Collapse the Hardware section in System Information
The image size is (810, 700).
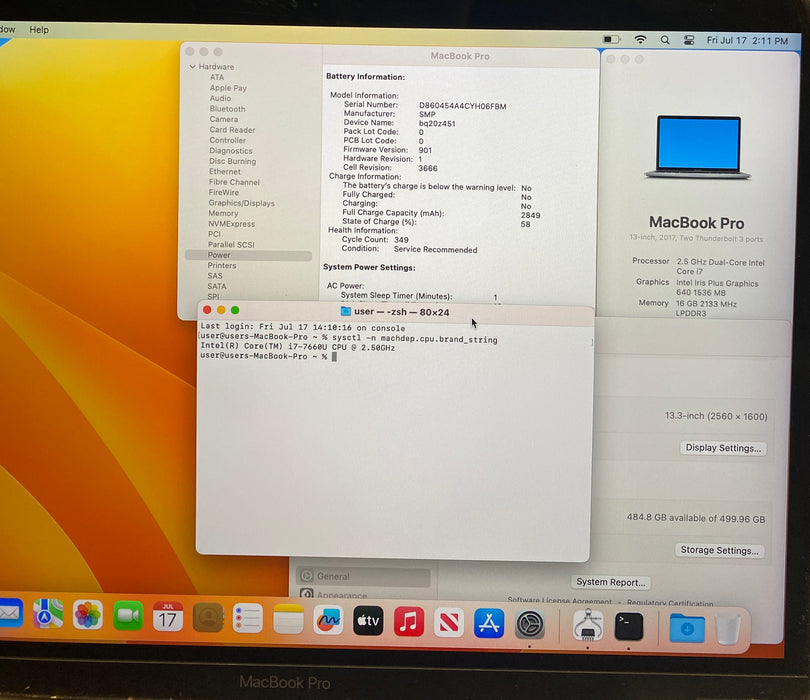click(x=192, y=67)
